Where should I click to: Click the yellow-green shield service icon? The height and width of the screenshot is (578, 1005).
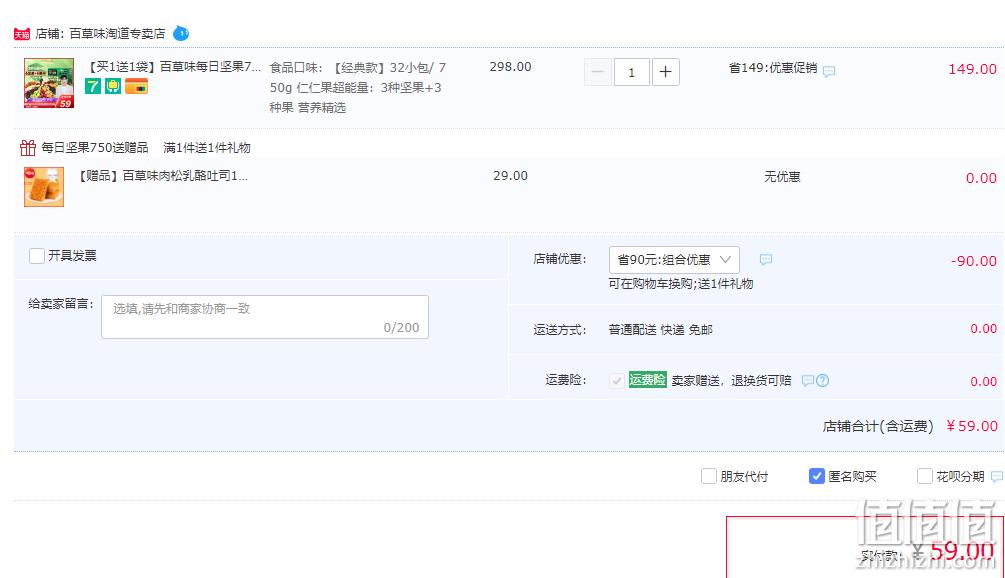point(113,86)
